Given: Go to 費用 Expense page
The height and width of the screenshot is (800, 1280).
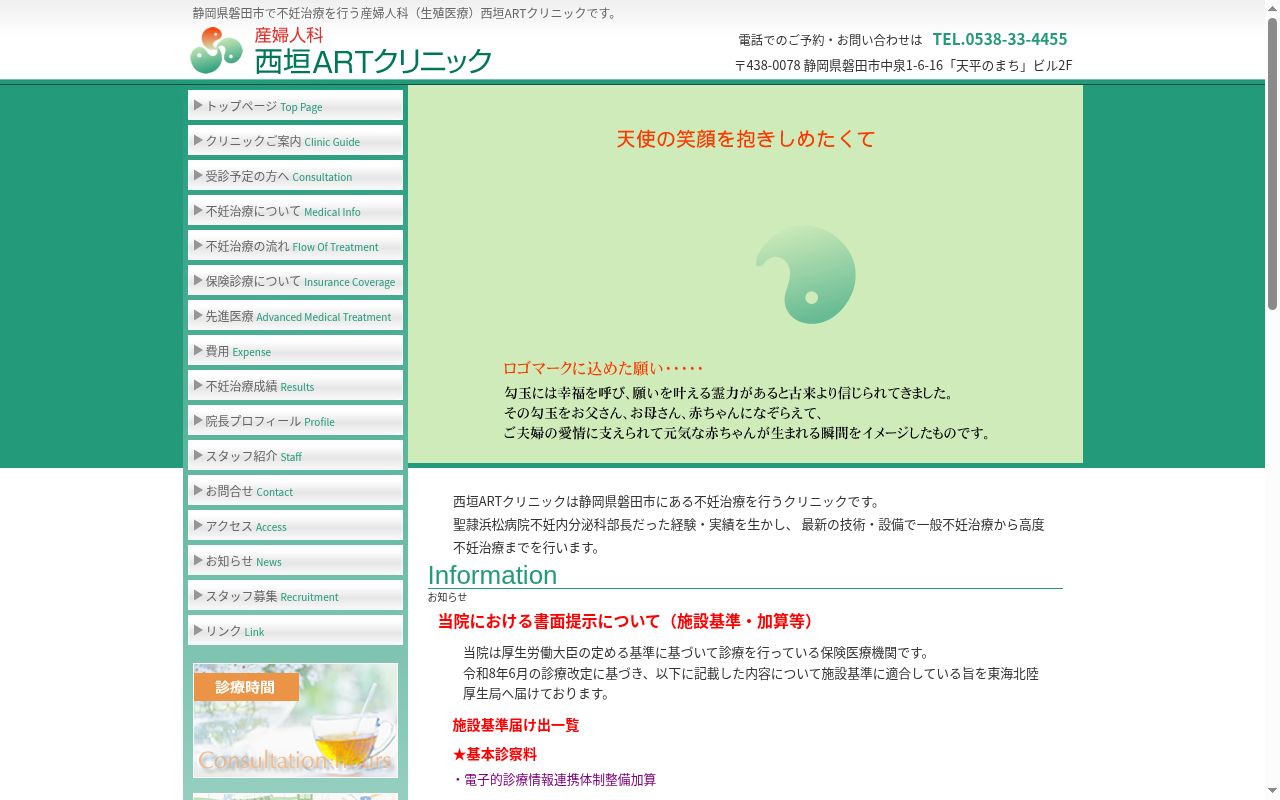Looking at the screenshot, I should (295, 350).
